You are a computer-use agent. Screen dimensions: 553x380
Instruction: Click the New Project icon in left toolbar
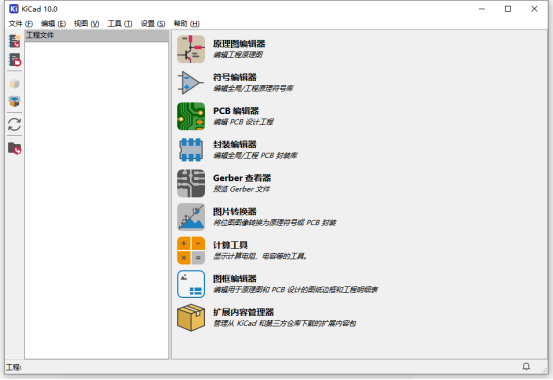(14, 41)
